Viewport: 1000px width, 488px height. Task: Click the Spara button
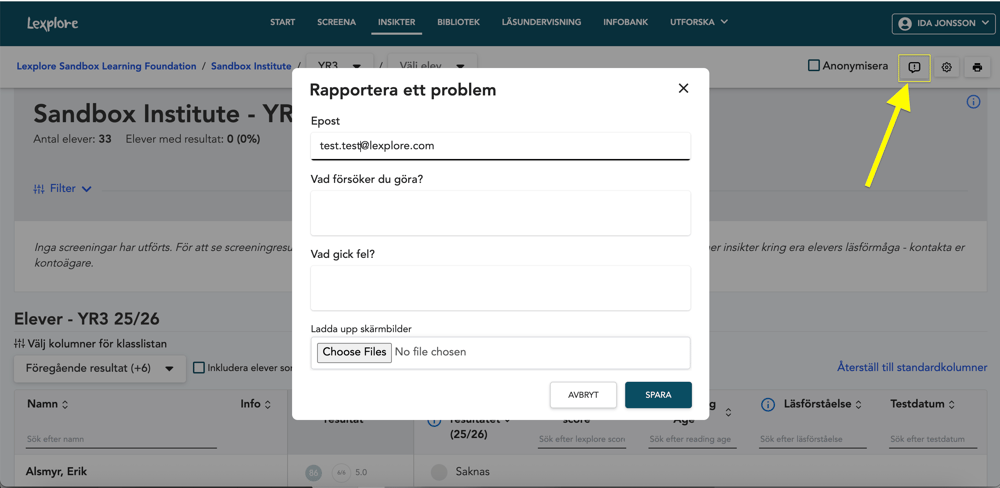[658, 395]
